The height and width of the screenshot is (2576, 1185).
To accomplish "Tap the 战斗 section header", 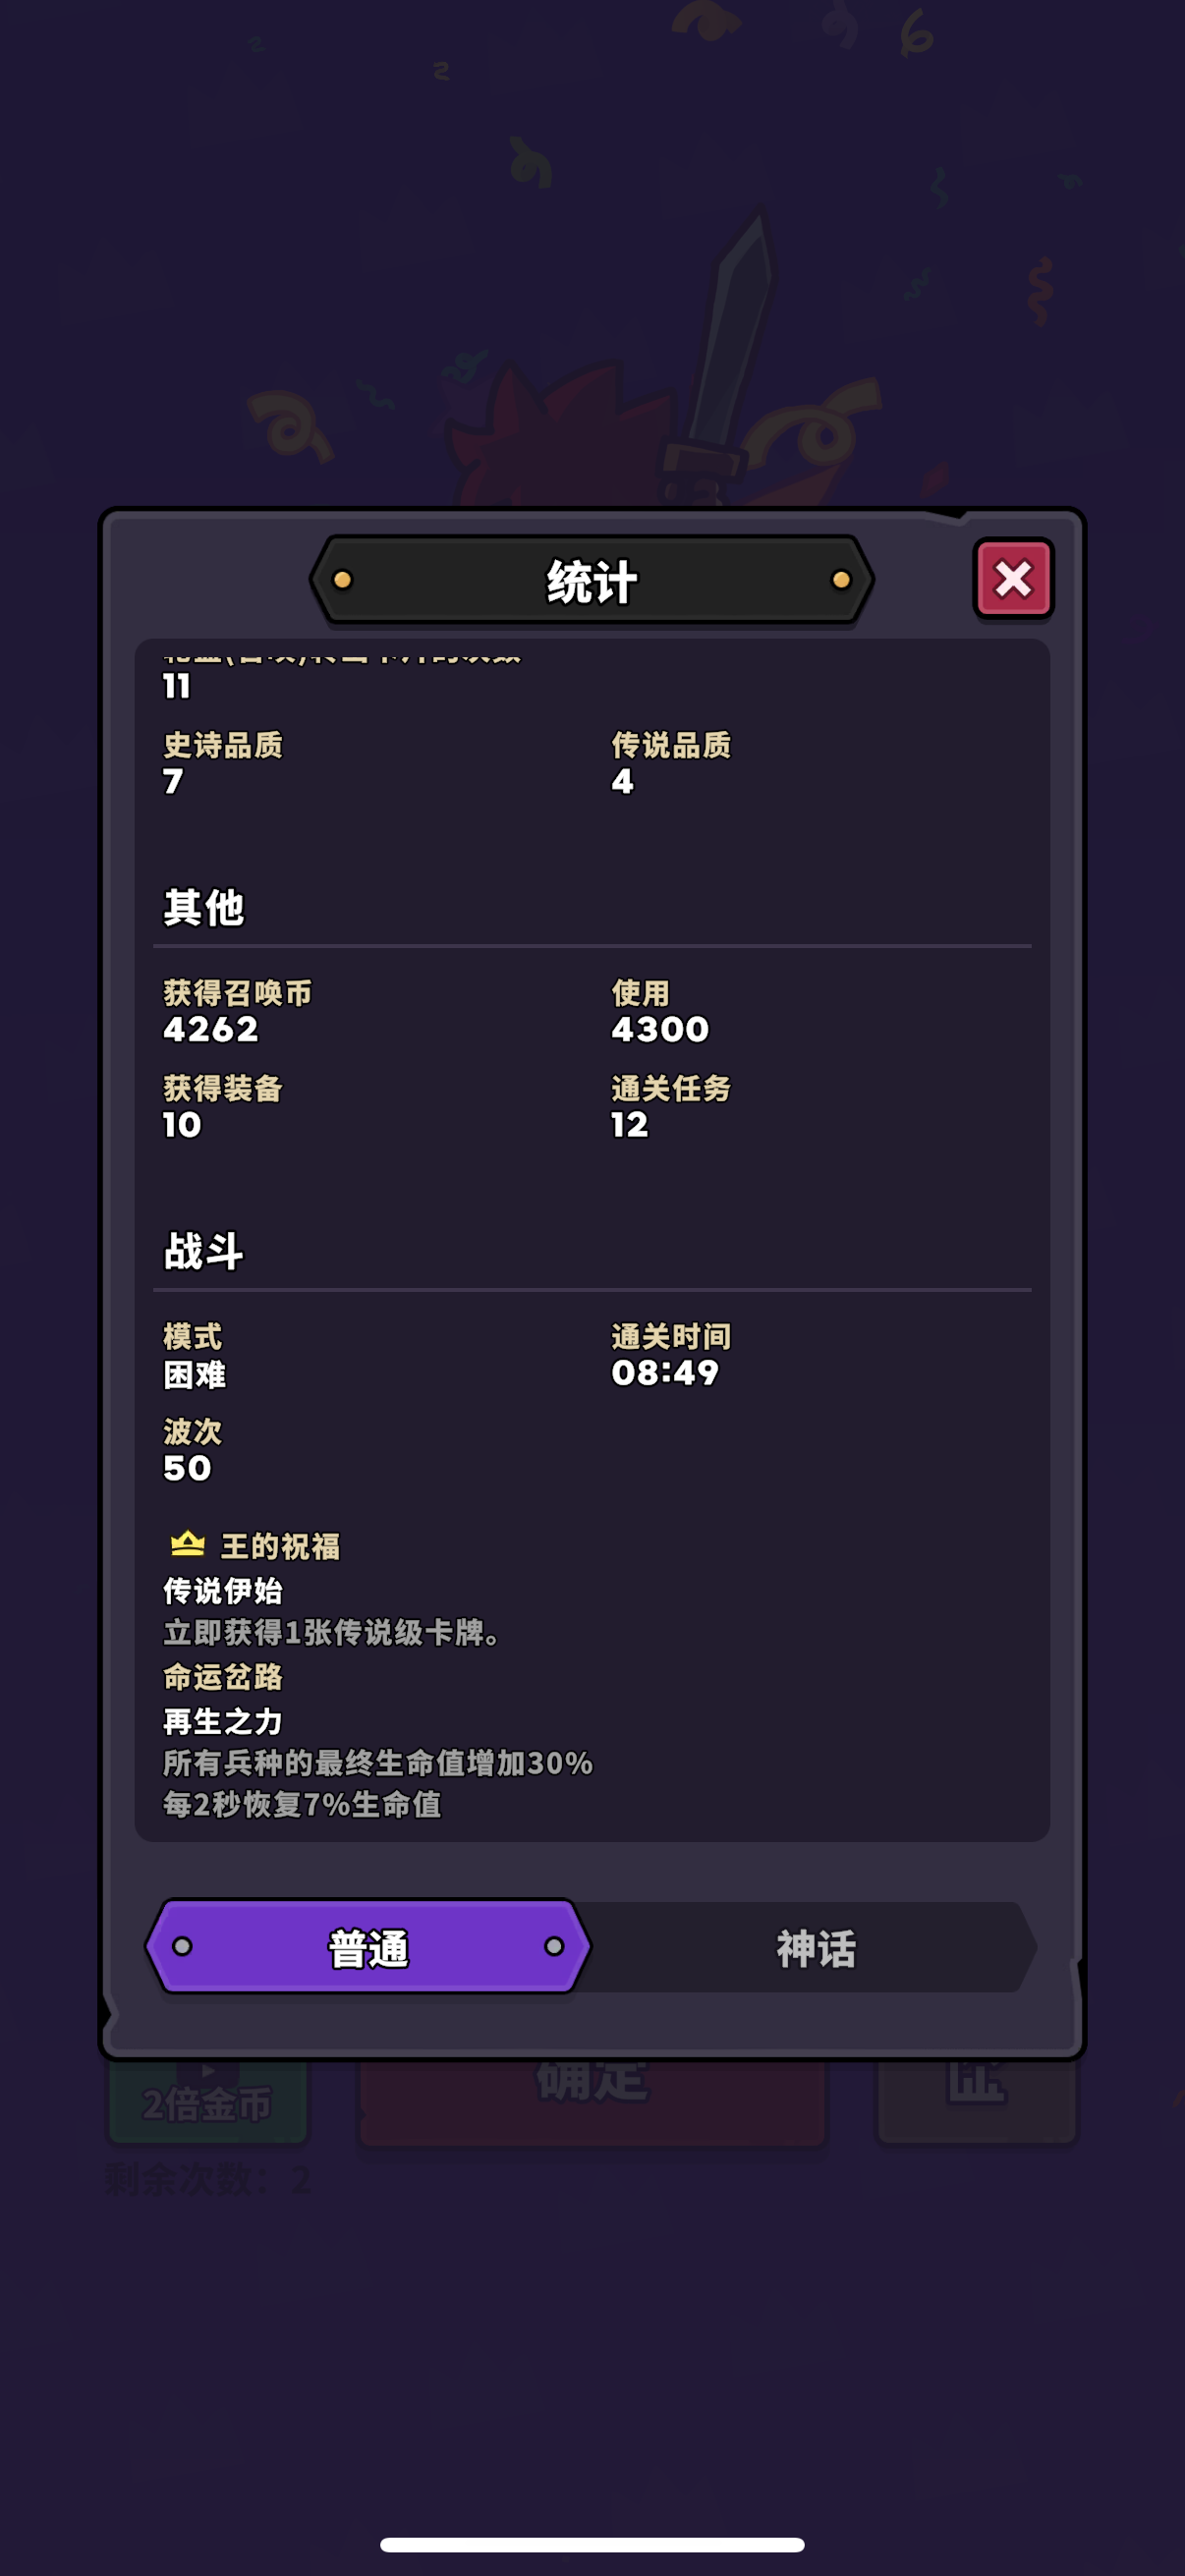I will (x=203, y=1251).
